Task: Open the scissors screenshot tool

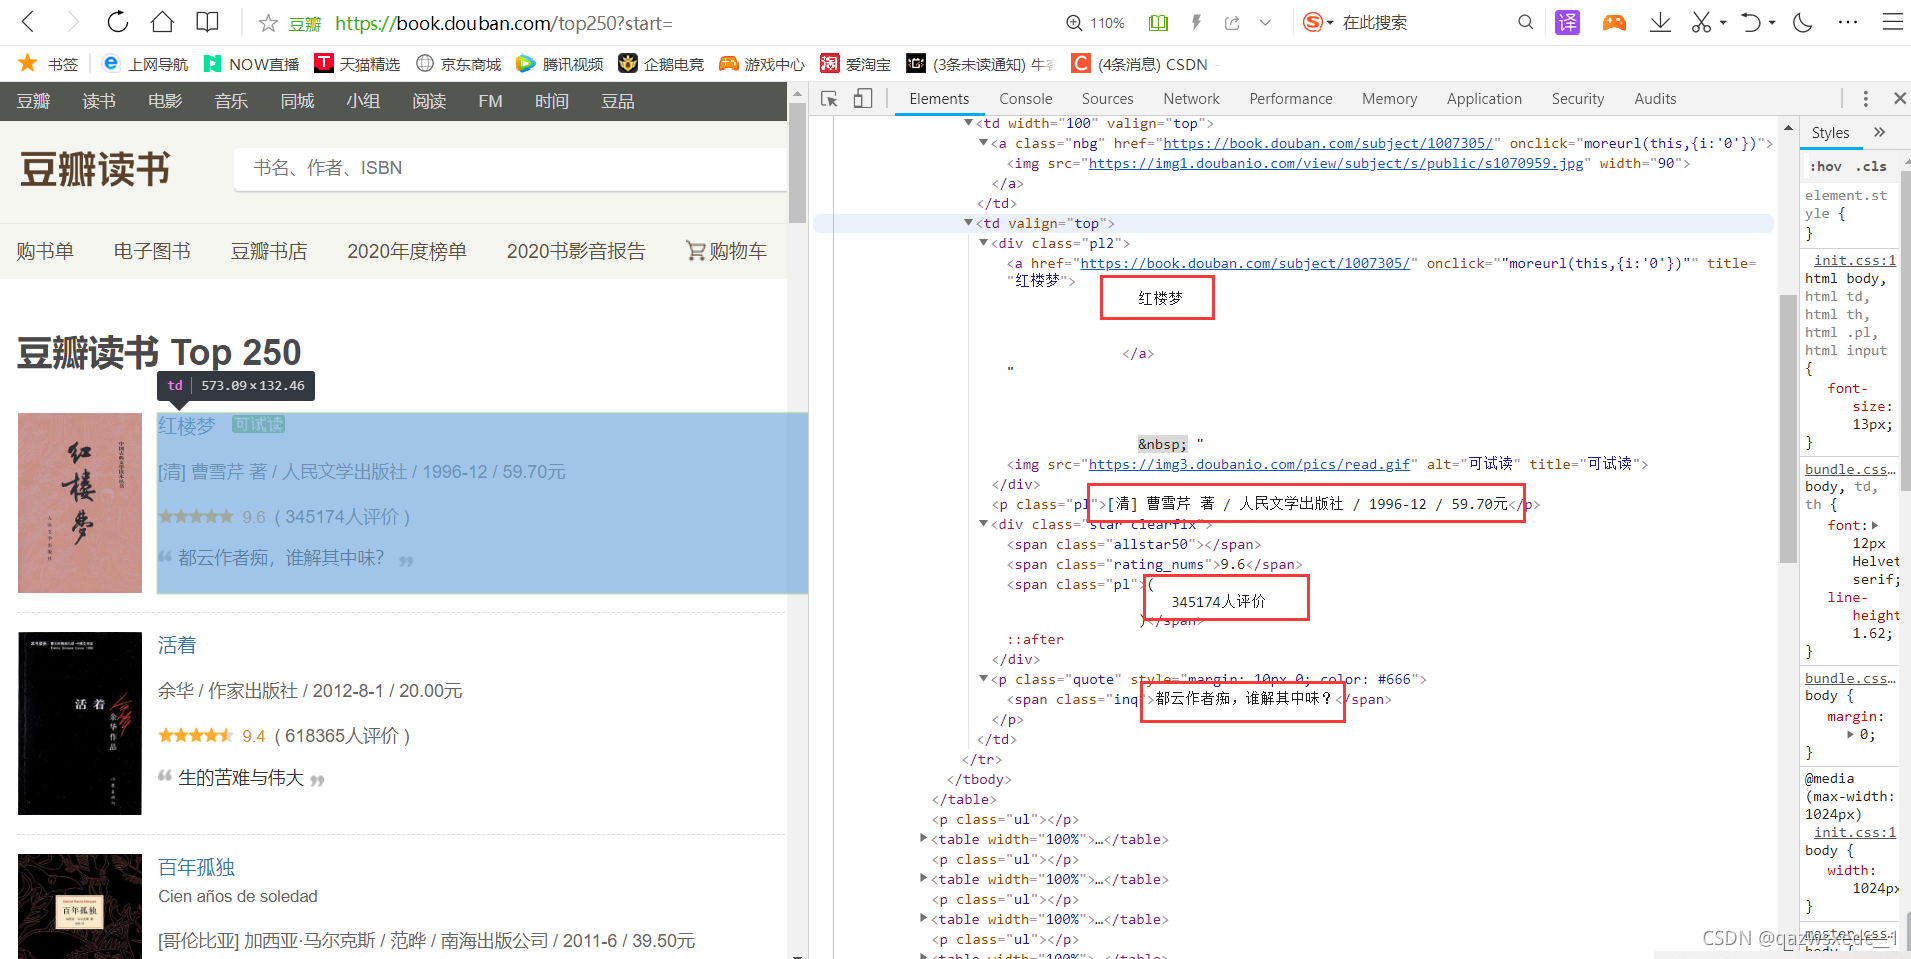Action: 1701,22
